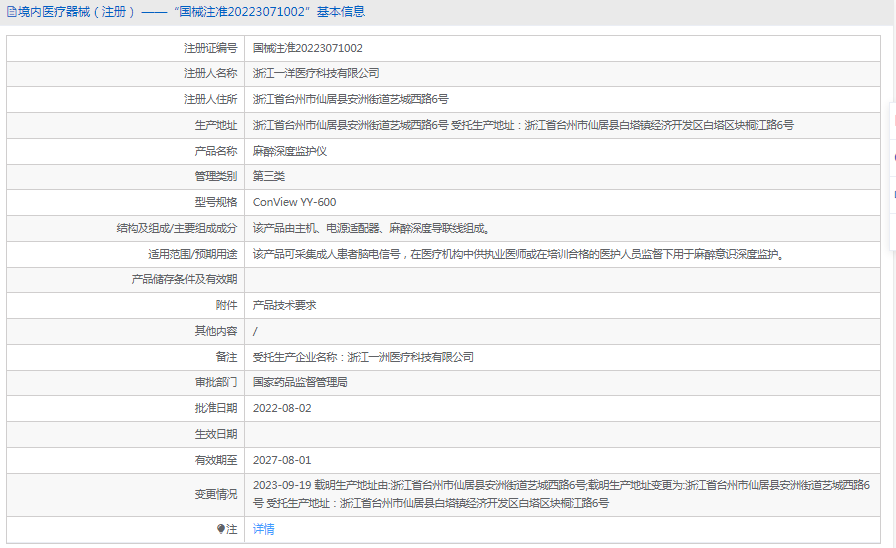This screenshot has height=548, width=896.
Task: Click the 有效期至 label cell
Action: [x=125, y=460]
